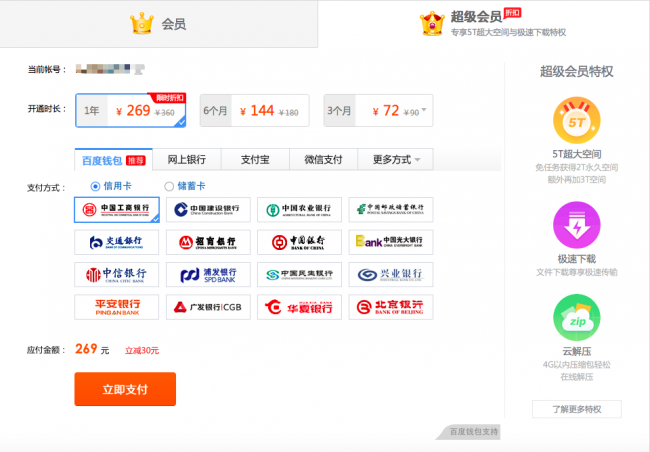Select 广发银行 CGB bank logo

[x=208, y=307]
